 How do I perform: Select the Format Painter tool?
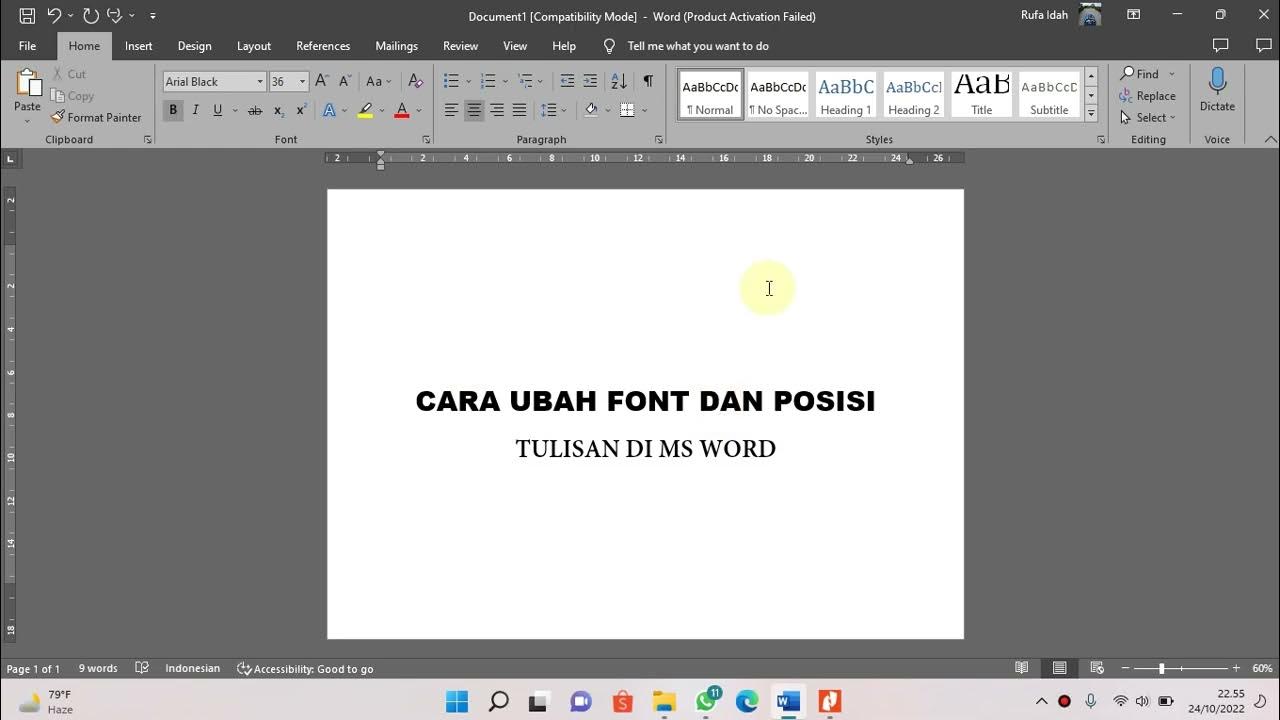pos(96,117)
